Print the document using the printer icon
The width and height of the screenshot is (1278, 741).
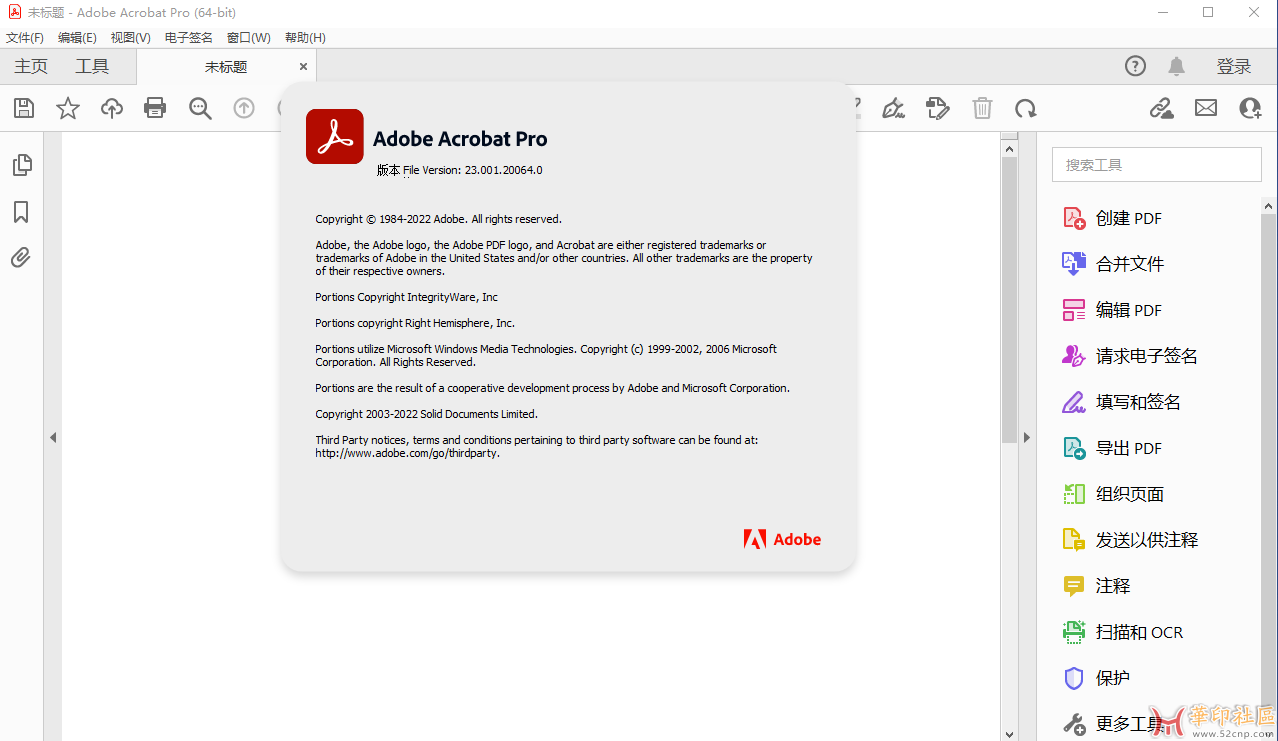(x=155, y=108)
